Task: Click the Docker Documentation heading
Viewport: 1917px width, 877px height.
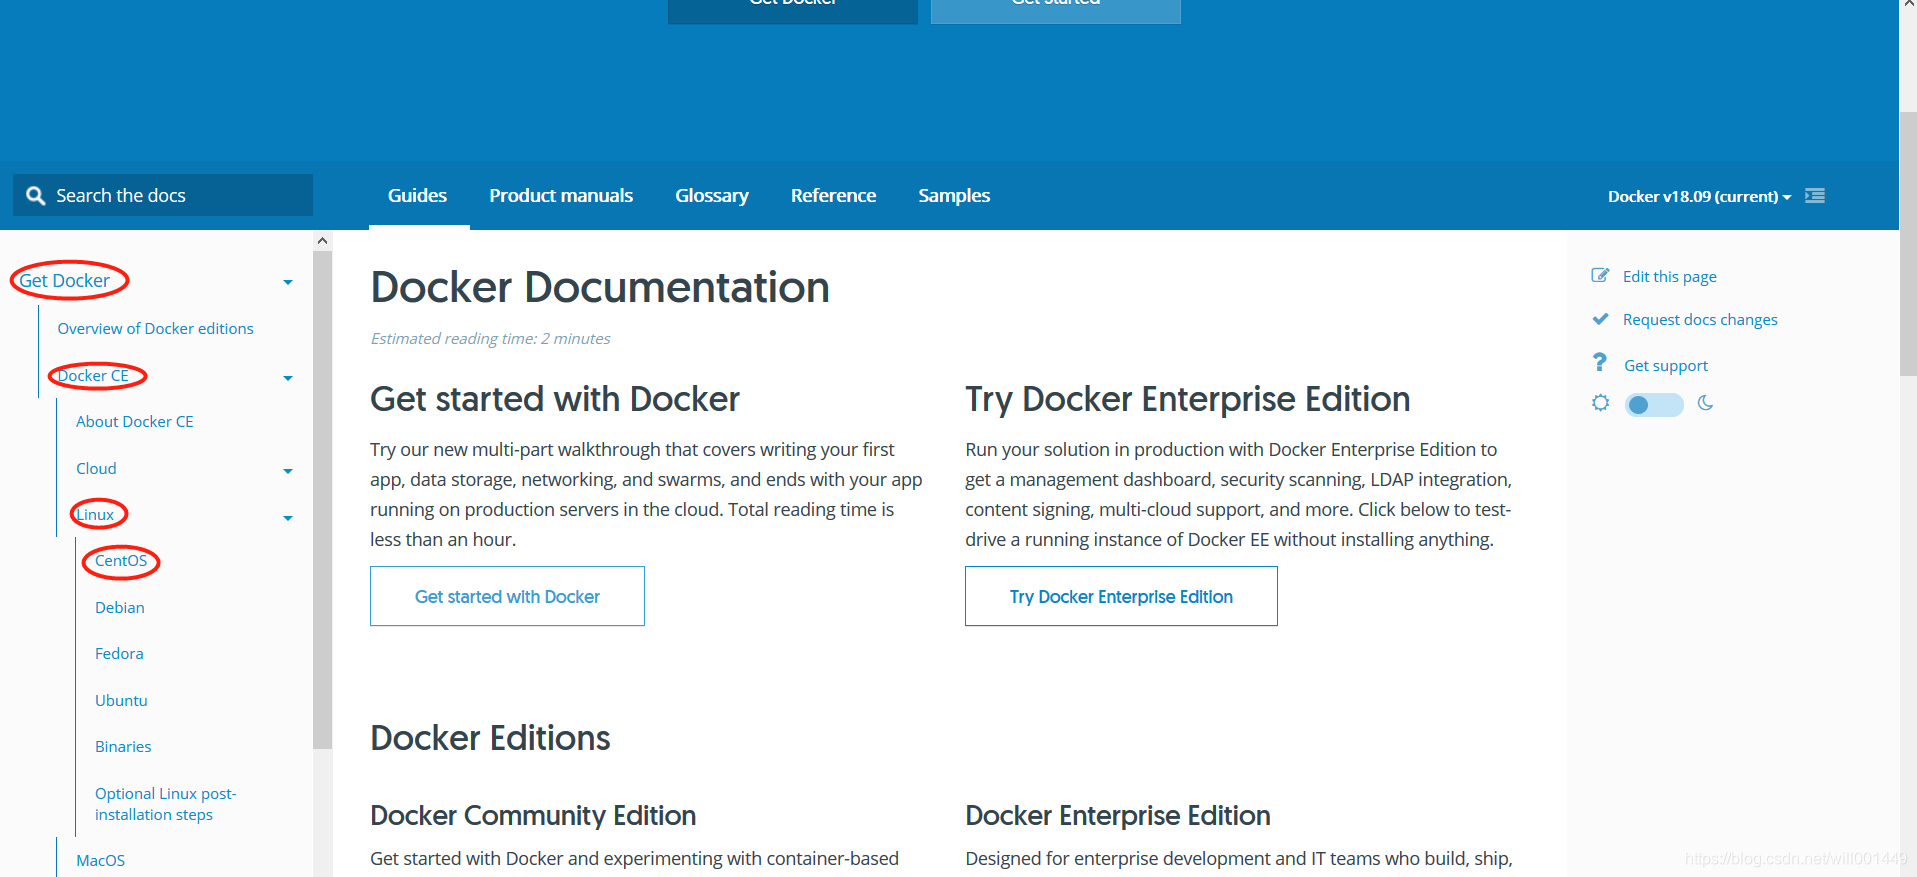Action: click(x=600, y=287)
